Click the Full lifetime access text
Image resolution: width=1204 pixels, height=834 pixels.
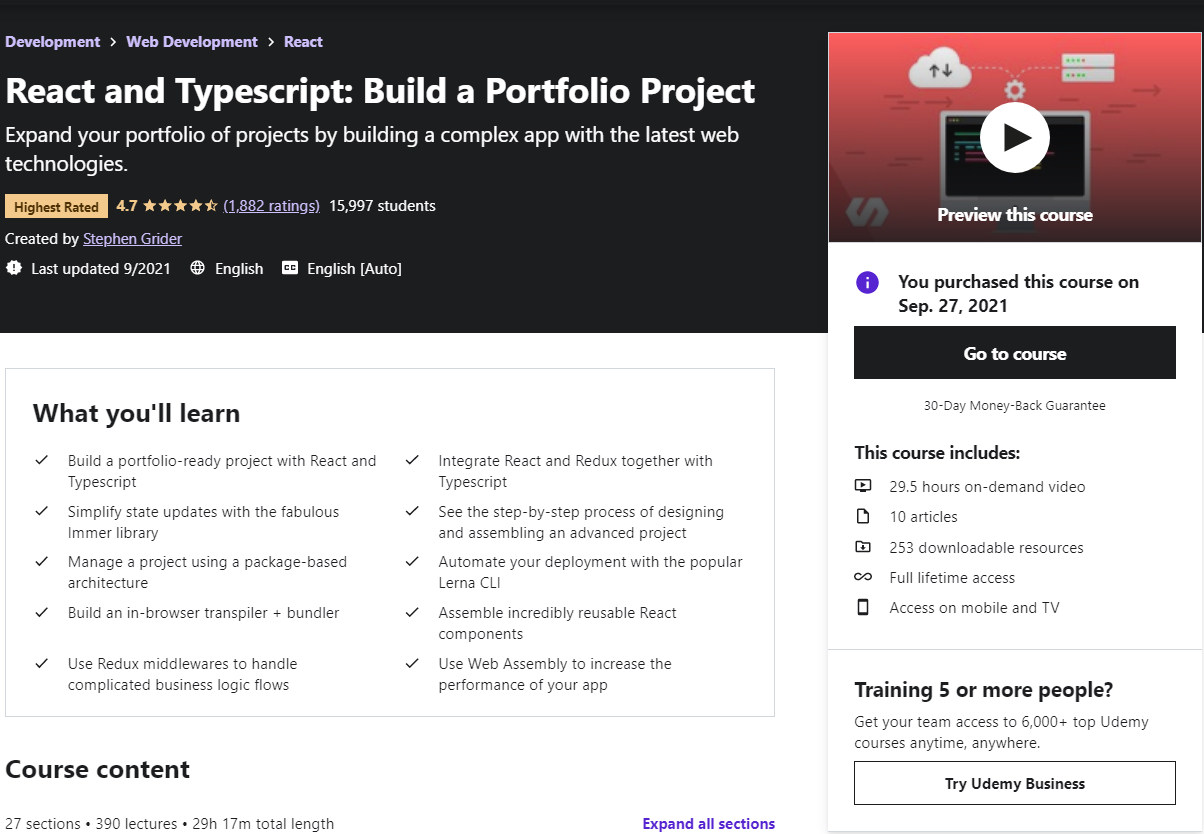coord(952,578)
